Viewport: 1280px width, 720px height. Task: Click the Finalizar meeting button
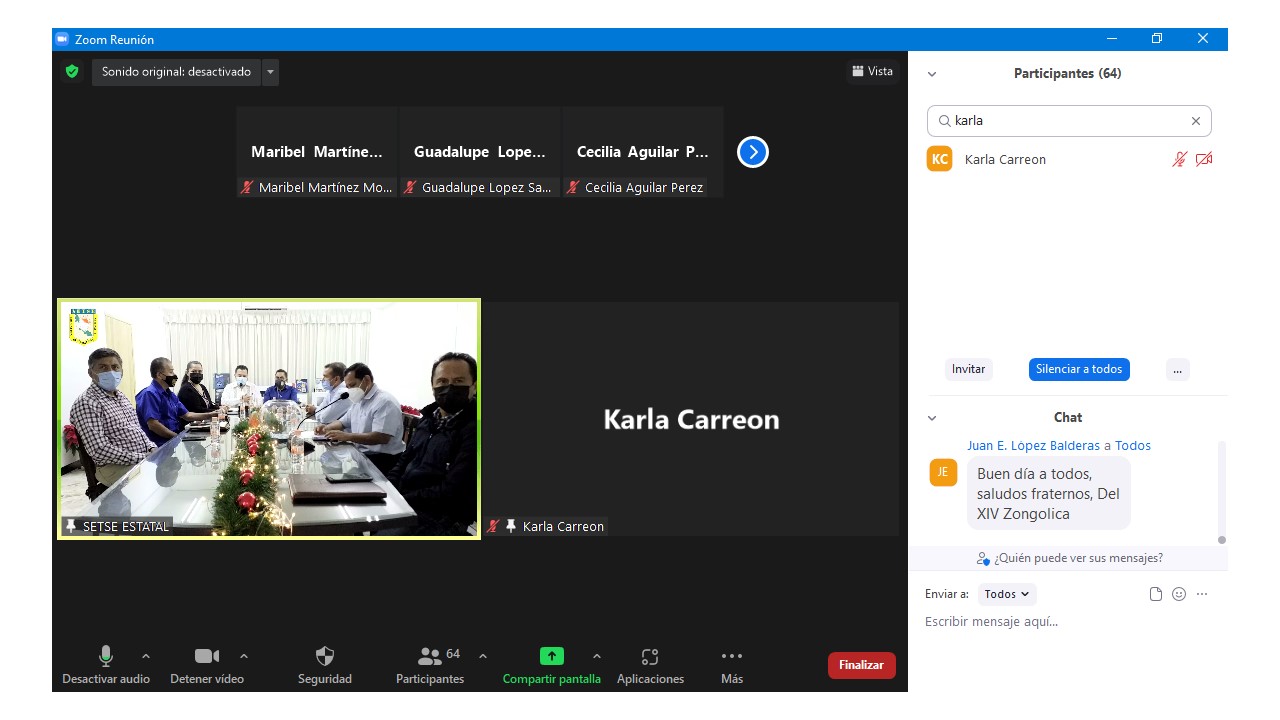coord(861,665)
